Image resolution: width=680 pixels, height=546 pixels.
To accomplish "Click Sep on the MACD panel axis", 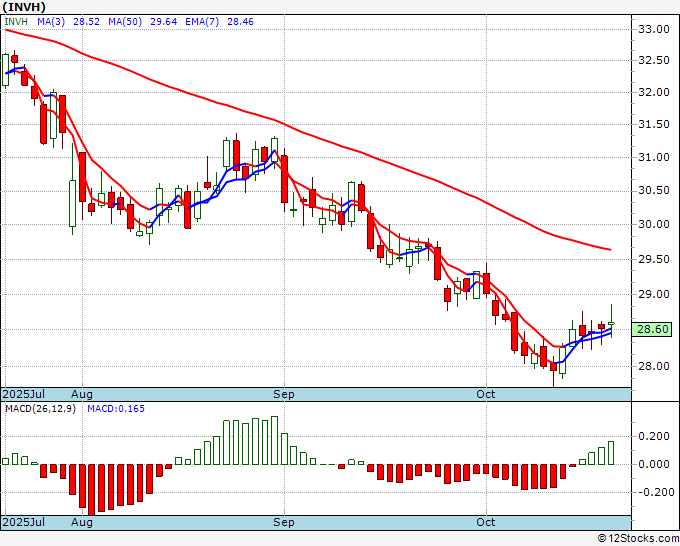I will (x=284, y=522).
